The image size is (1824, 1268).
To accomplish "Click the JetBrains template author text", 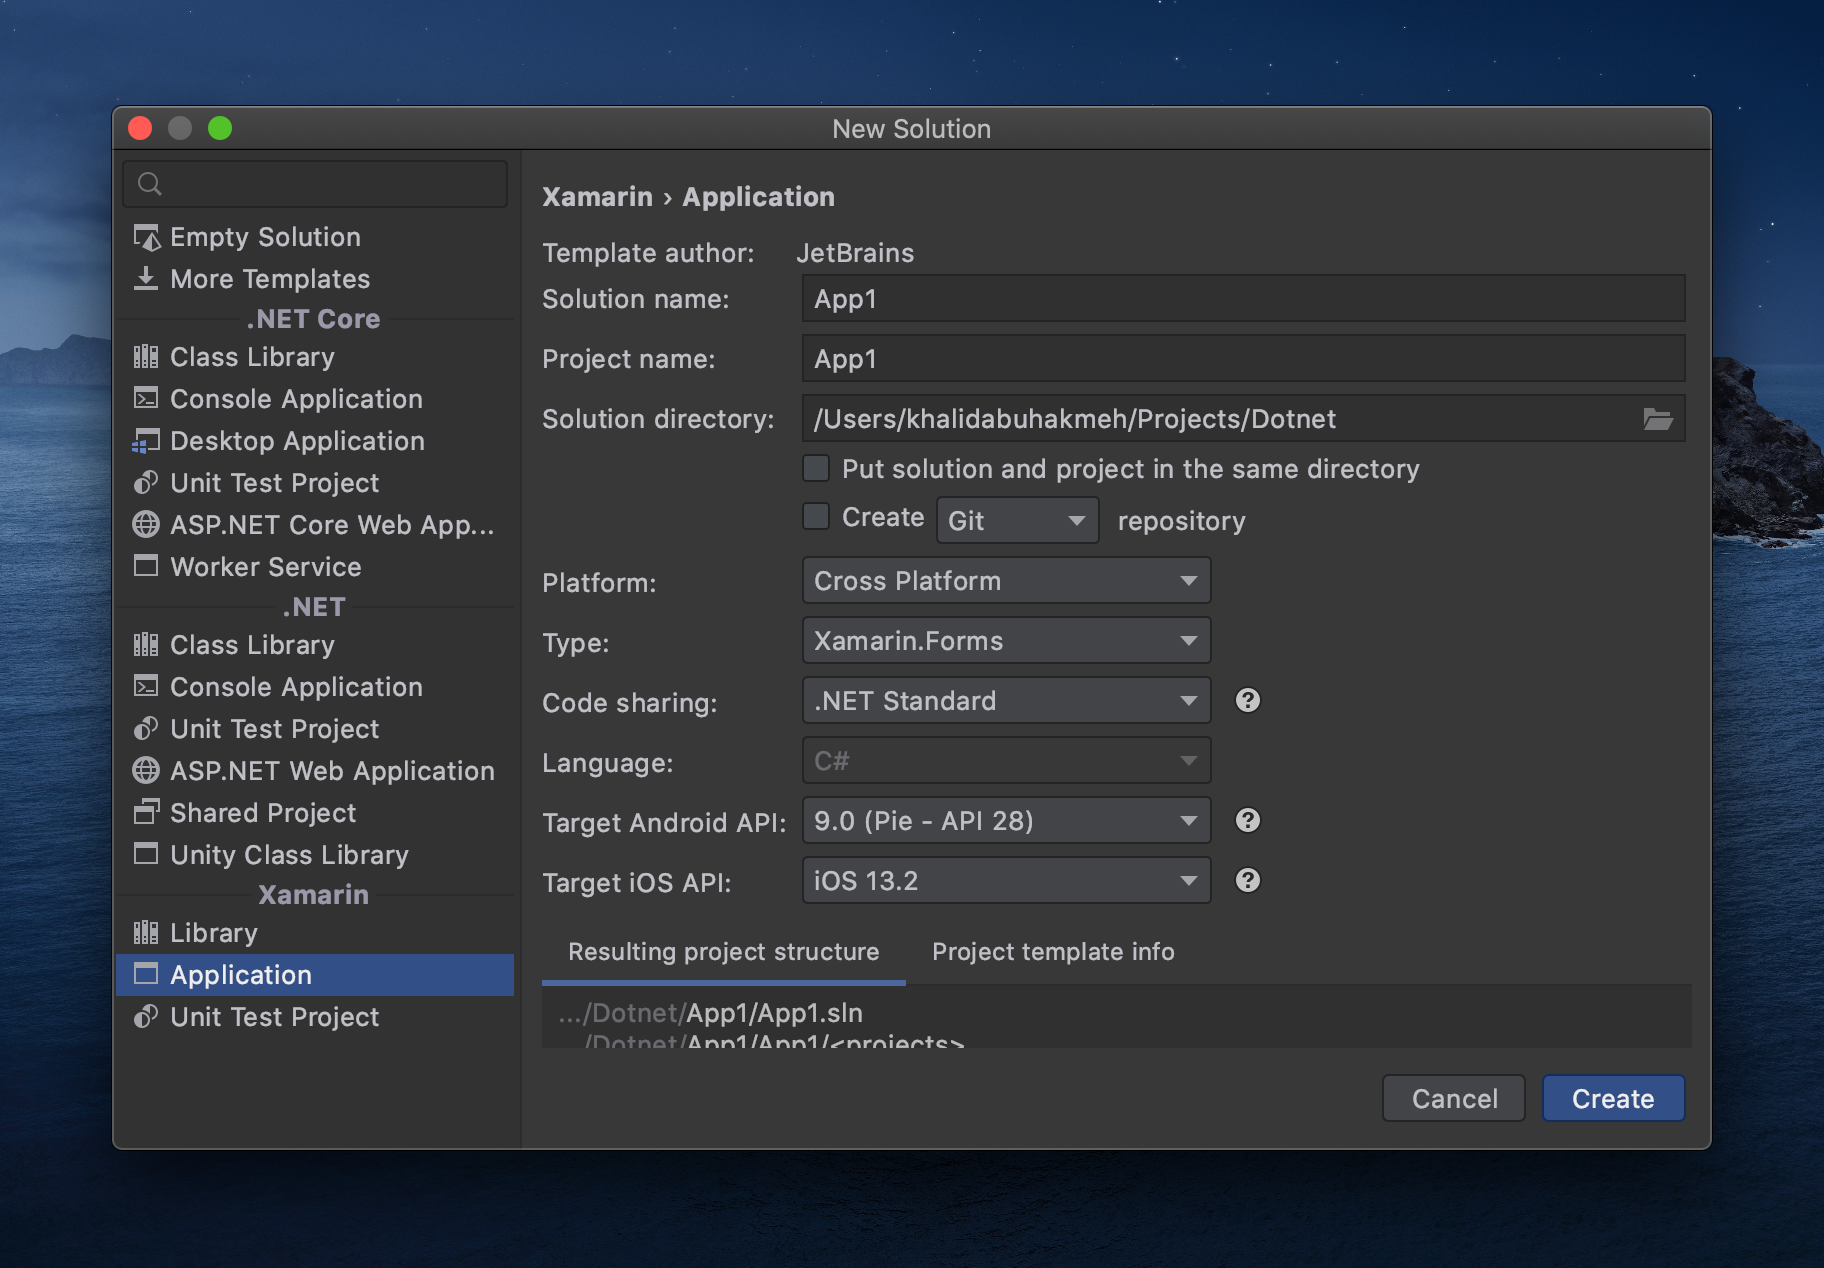I will coord(855,253).
